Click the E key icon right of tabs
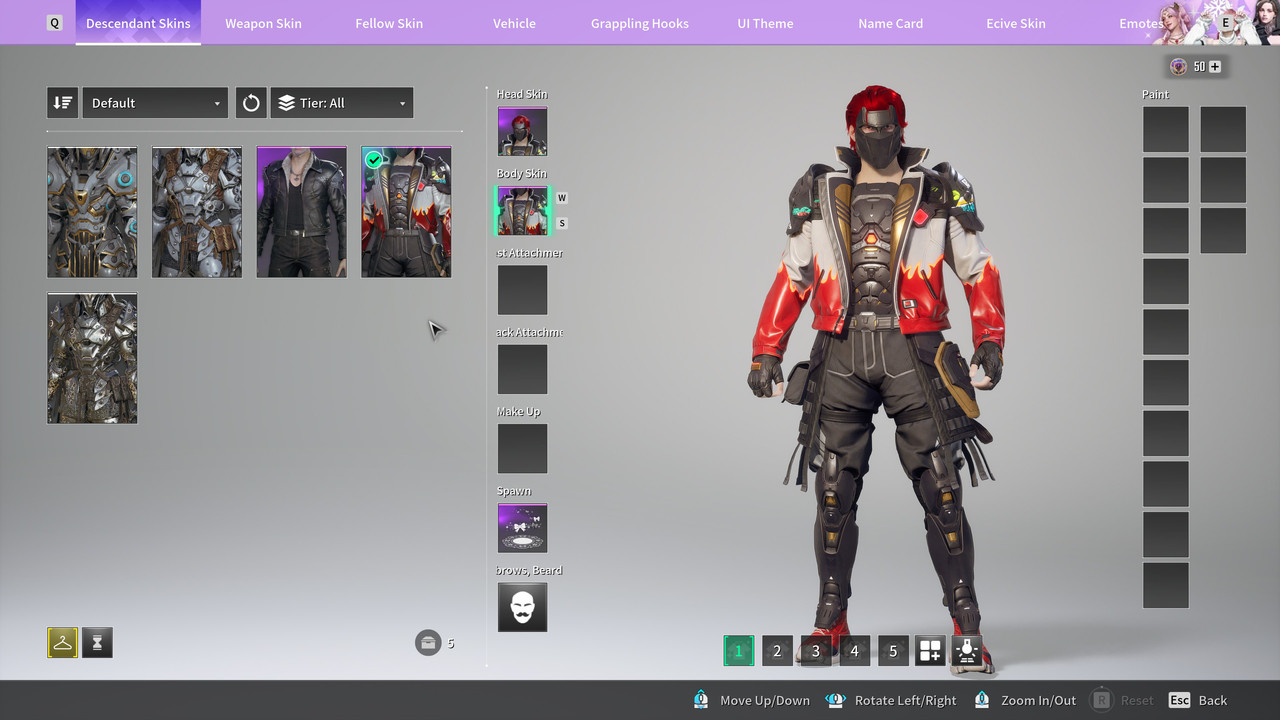 [1226, 23]
